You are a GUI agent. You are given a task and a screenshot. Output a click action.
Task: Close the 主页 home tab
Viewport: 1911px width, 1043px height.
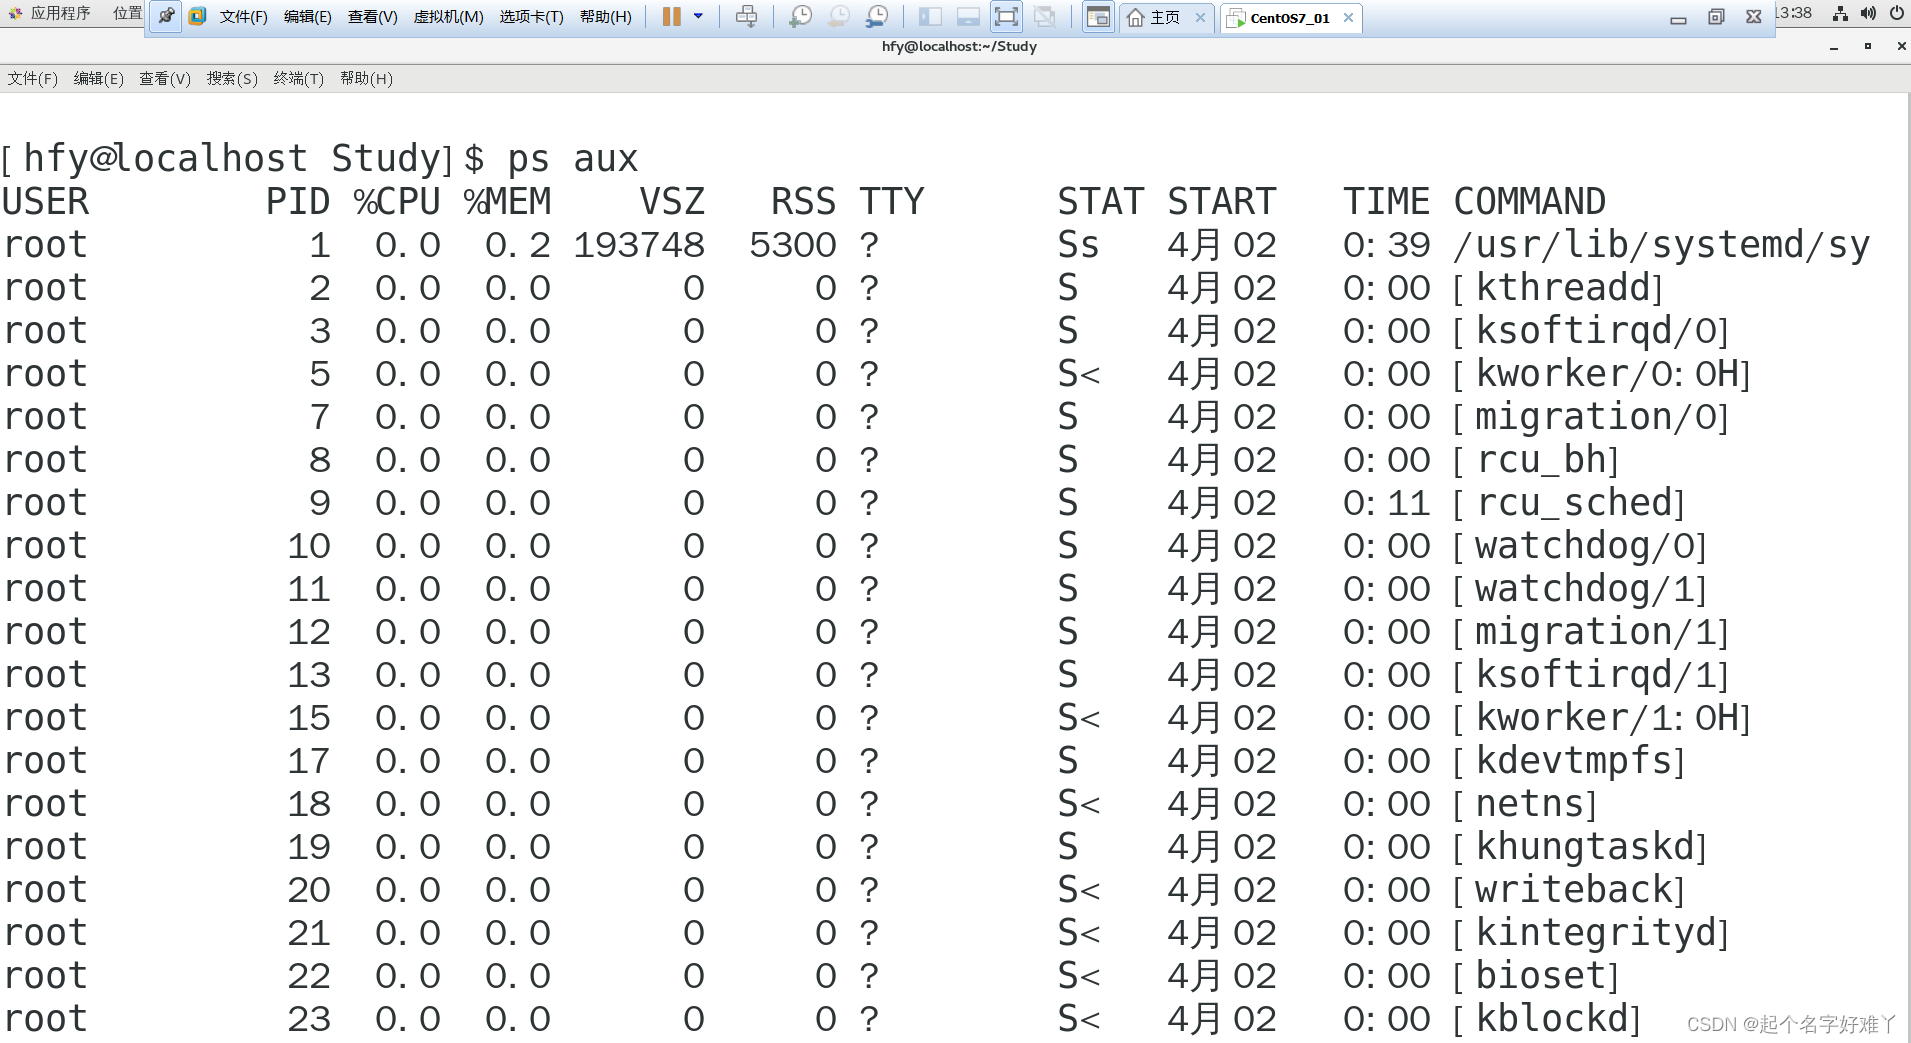[x=1200, y=17]
